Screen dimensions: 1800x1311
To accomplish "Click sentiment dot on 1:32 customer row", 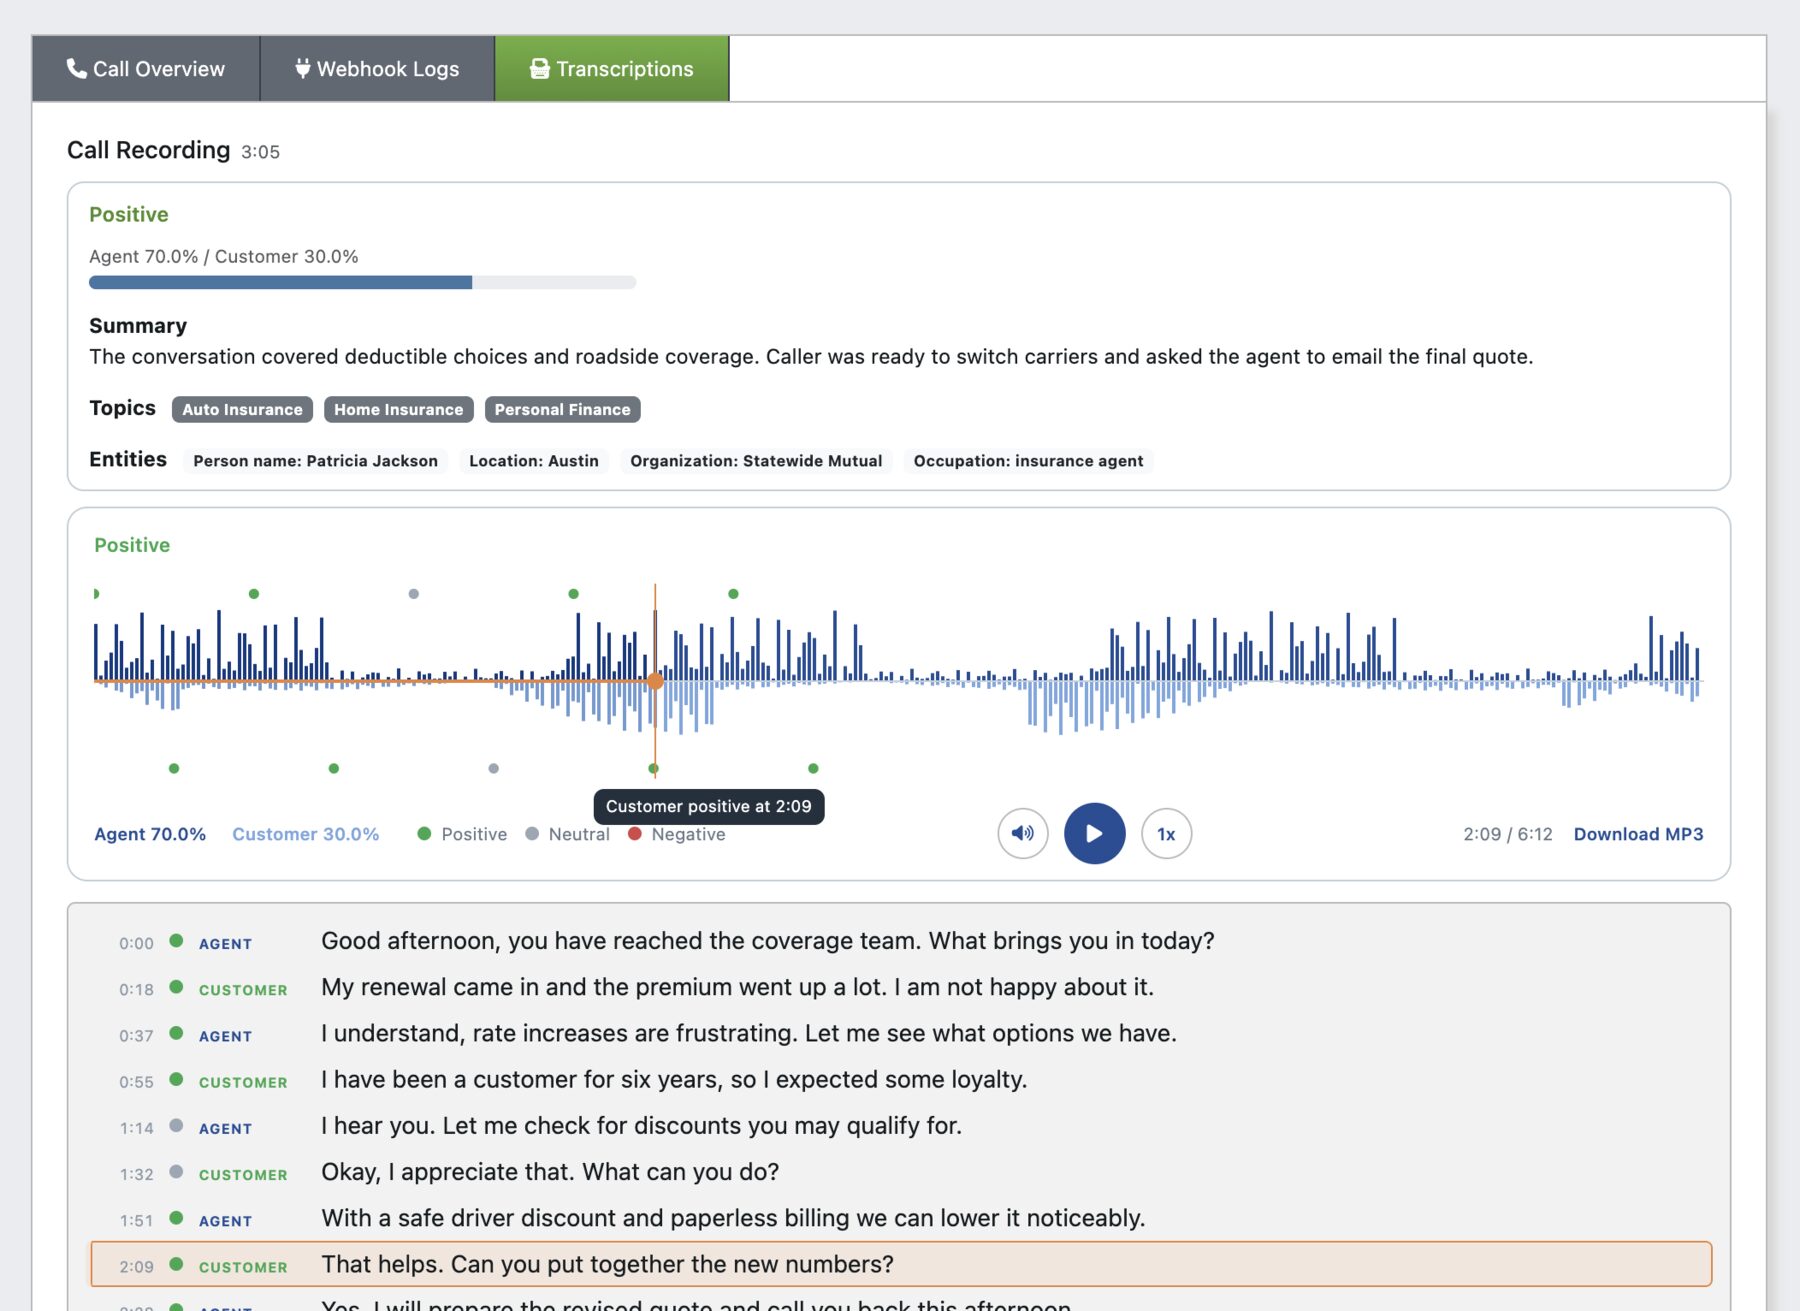I will coord(176,1171).
